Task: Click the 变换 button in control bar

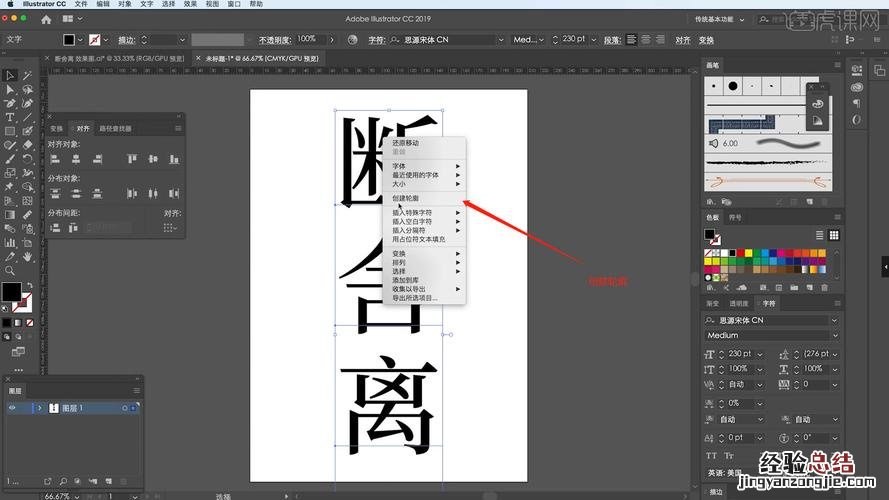Action: [706, 39]
